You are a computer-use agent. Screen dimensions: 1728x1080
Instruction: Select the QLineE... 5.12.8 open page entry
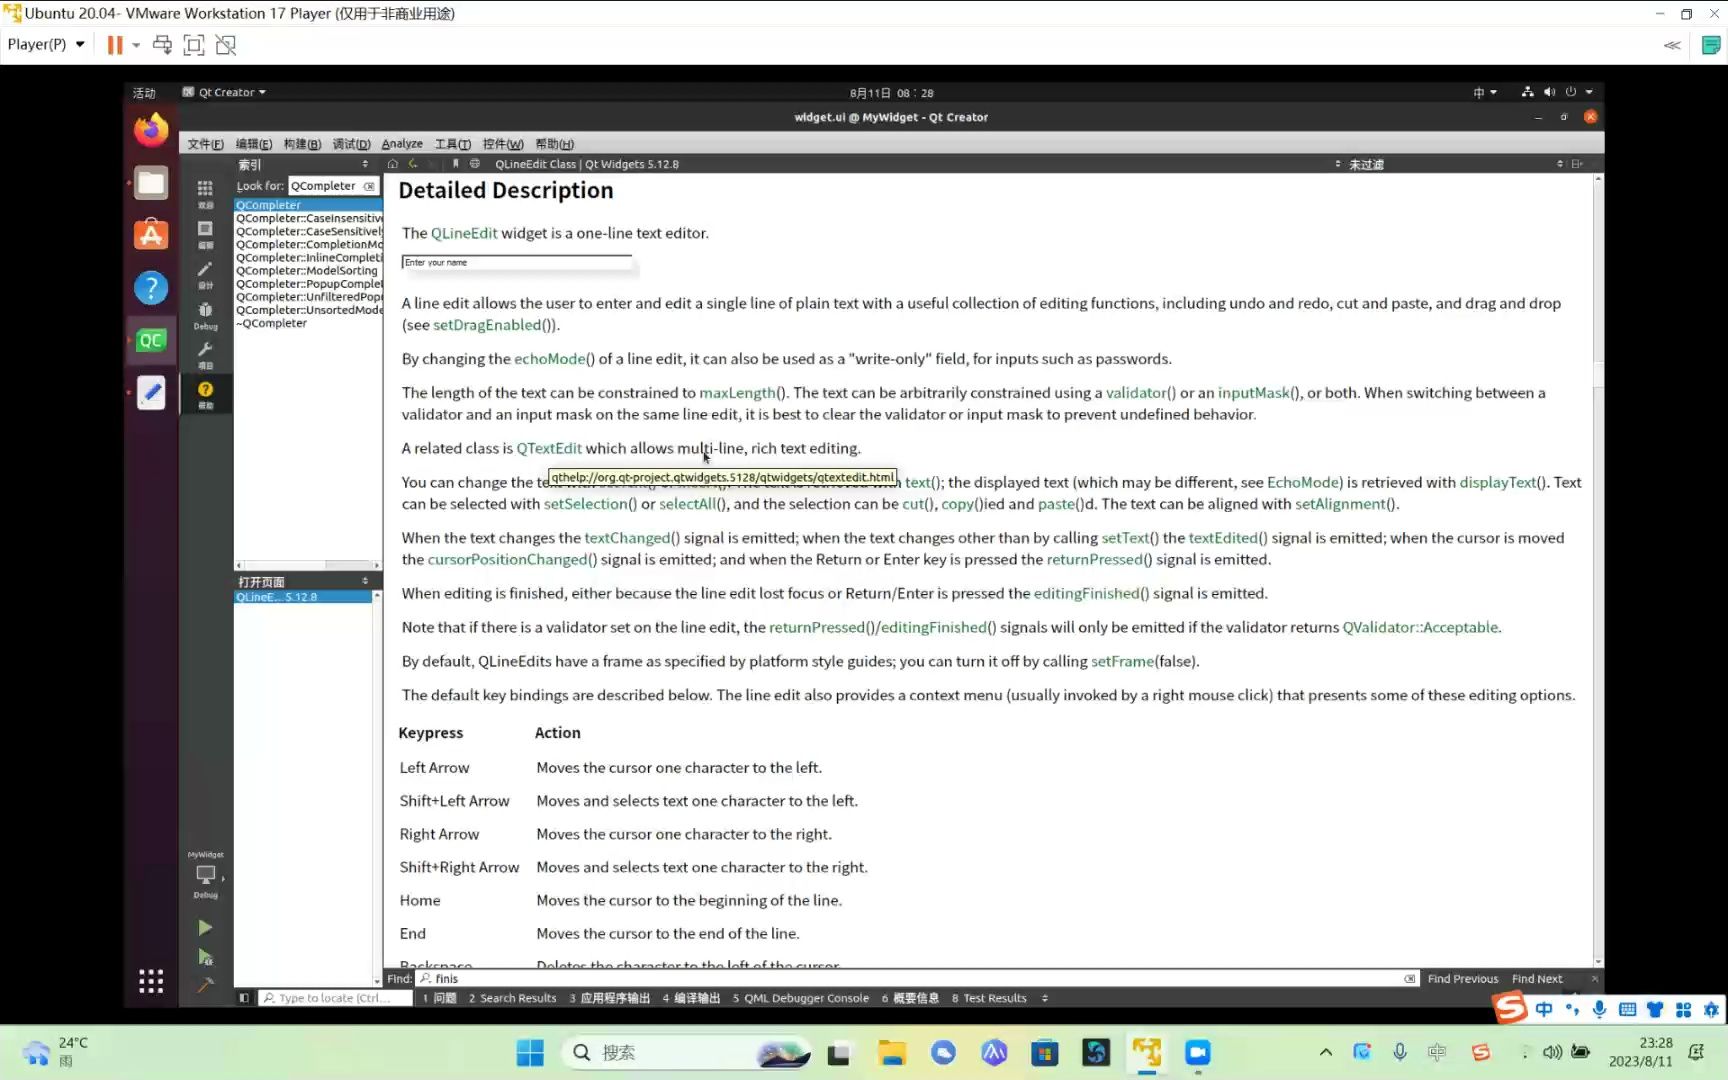[303, 597]
